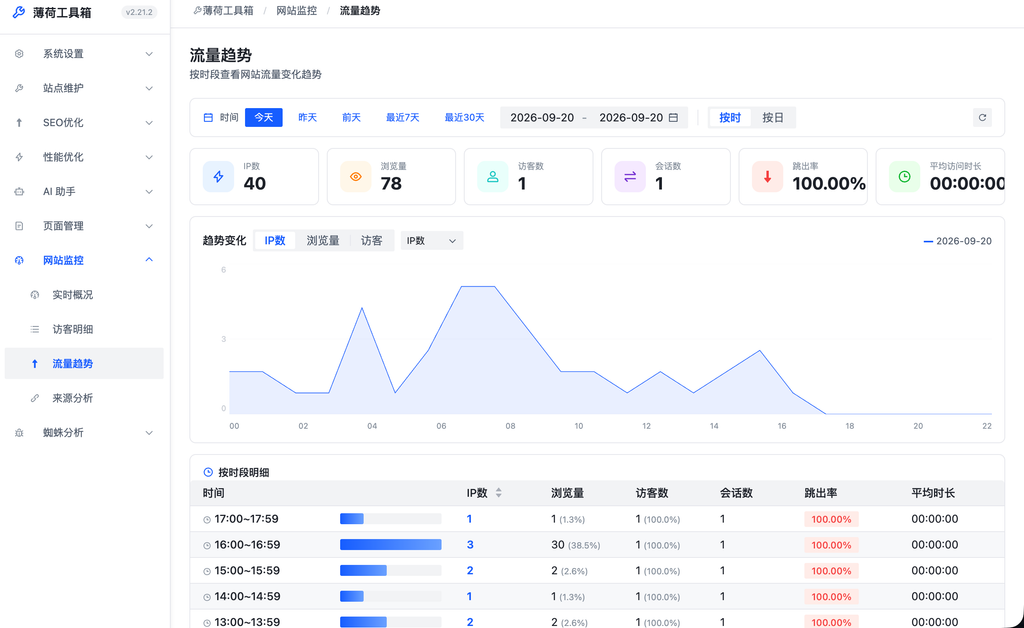Viewport: 1024px width, 628px height.
Task: Click the progress bar in 14:00~14:59 row
Action: tap(391, 597)
